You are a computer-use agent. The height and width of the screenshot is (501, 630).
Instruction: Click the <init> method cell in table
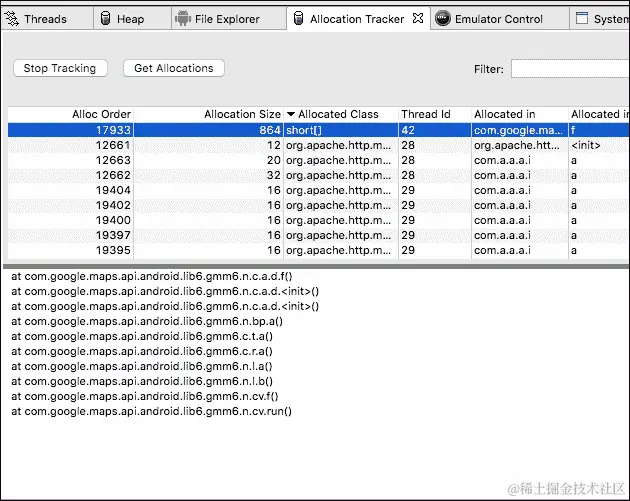pos(599,145)
